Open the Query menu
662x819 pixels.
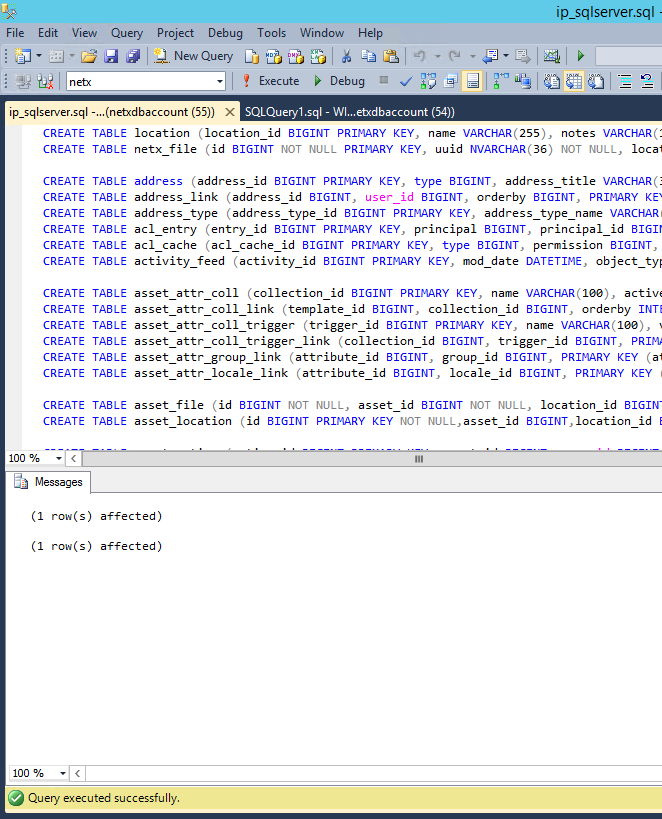pos(127,33)
